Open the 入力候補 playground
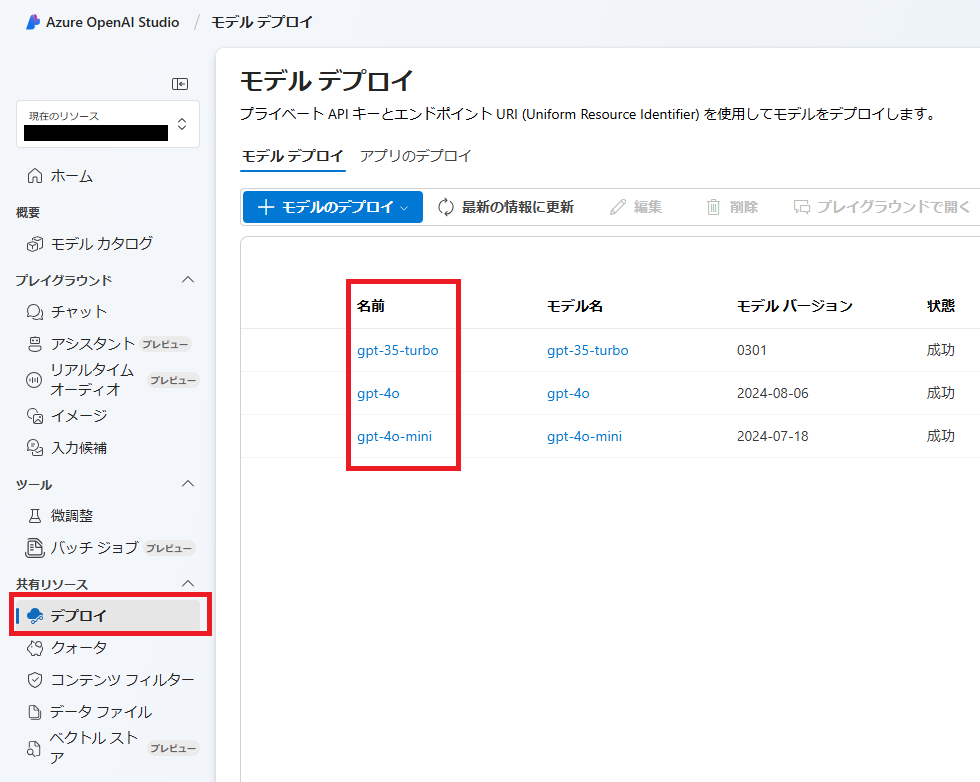 point(33,447)
